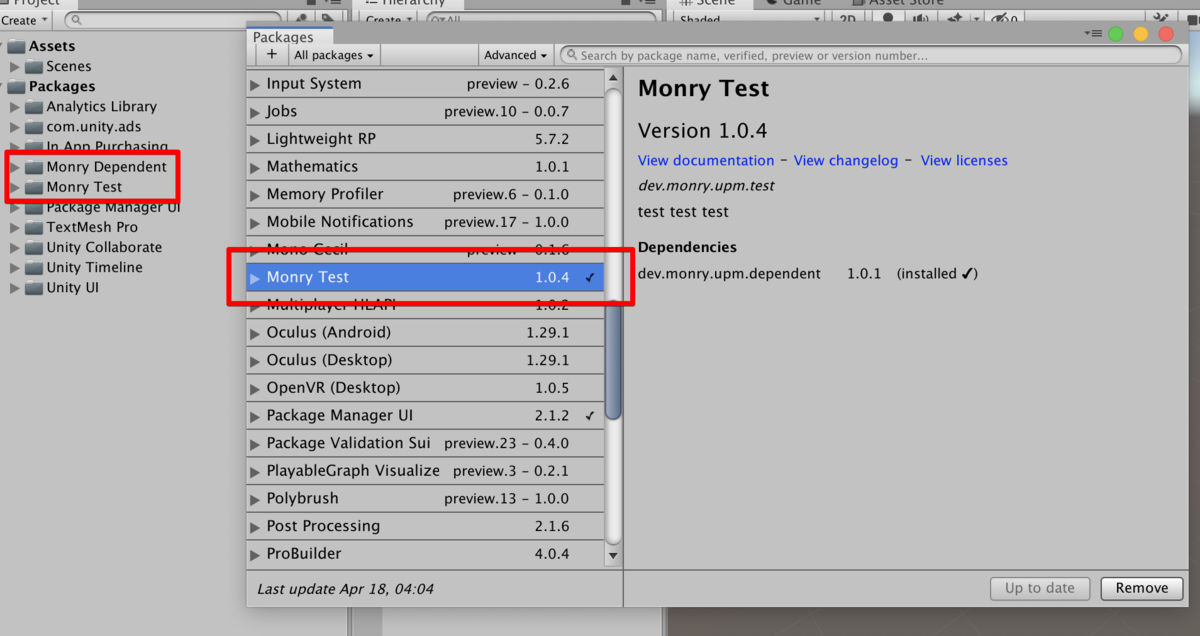
Task: Click the Last update Apr 18 status text
Action: click(x=346, y=589)
